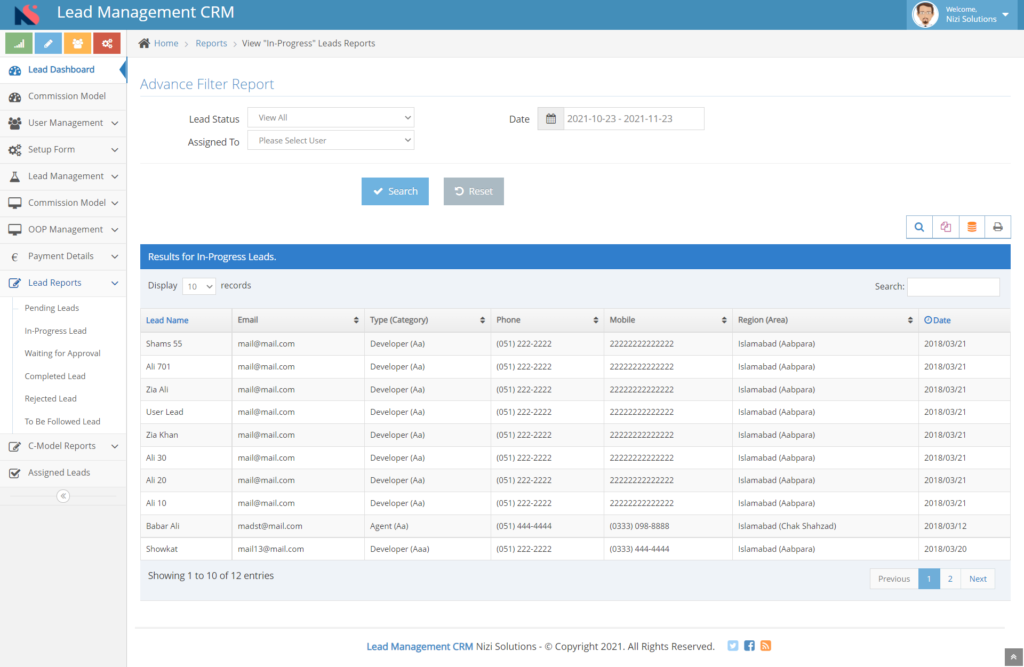
Task: Open the In-Progress Lead report
Action: [x=56, y=331]
